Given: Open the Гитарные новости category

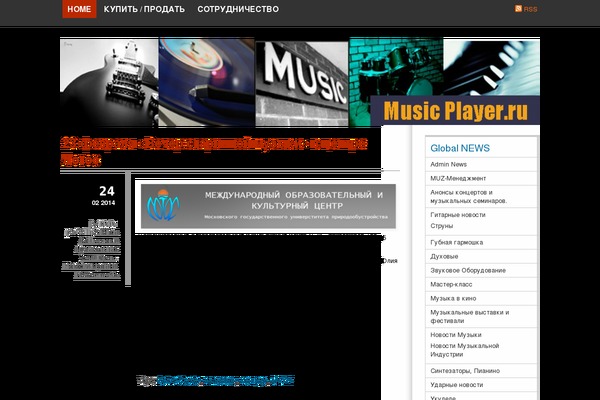Looking at the screenshot, I should point(458,215).
